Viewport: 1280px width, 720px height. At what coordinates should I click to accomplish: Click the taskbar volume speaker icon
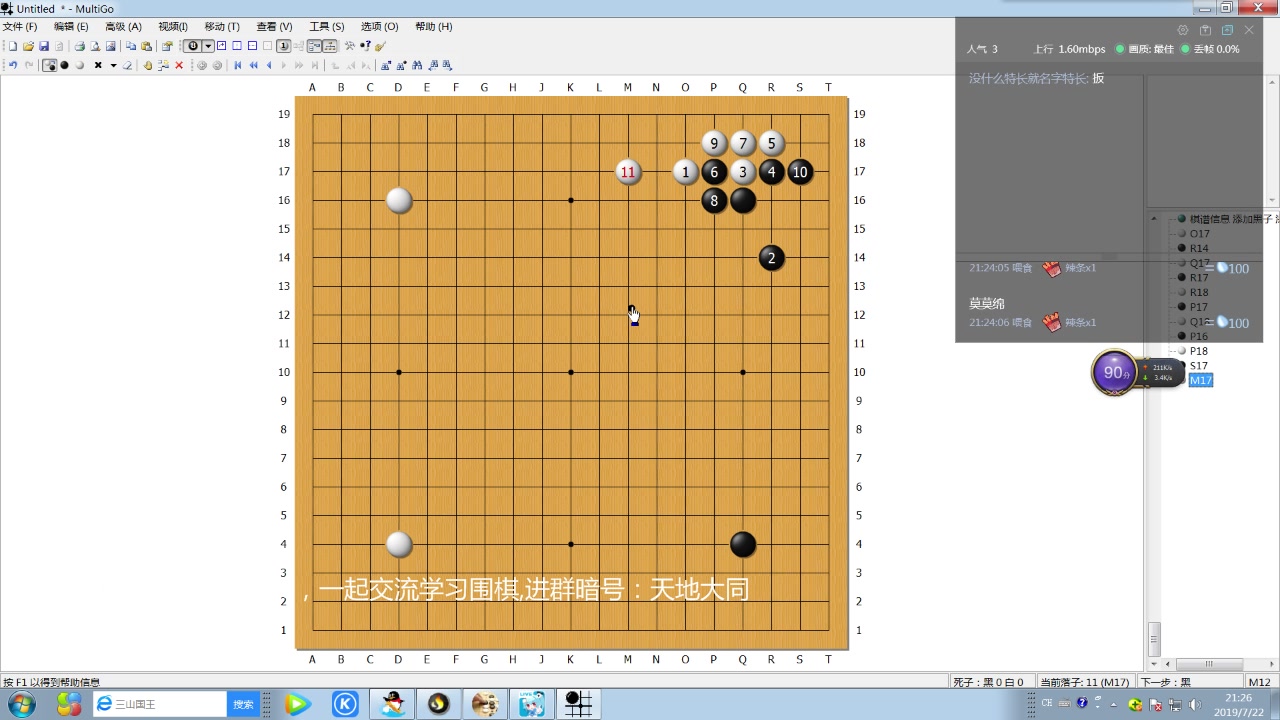1195,704
